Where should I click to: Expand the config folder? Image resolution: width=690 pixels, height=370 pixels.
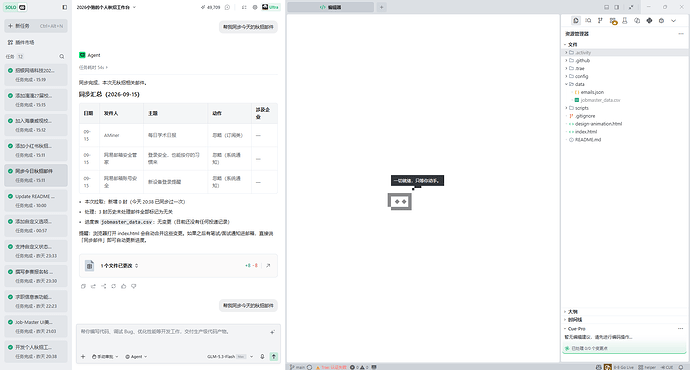tap(624, 77)
